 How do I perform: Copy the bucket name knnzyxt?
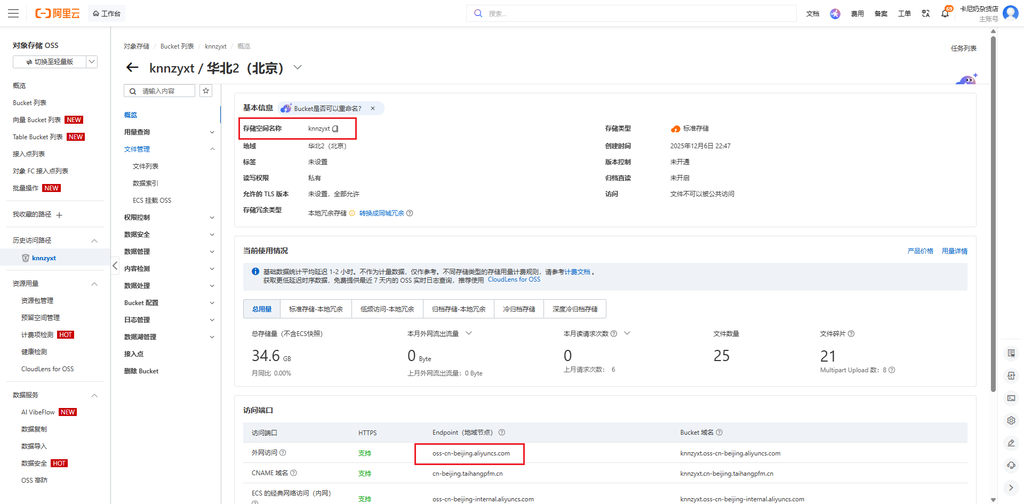coord(335,129)
